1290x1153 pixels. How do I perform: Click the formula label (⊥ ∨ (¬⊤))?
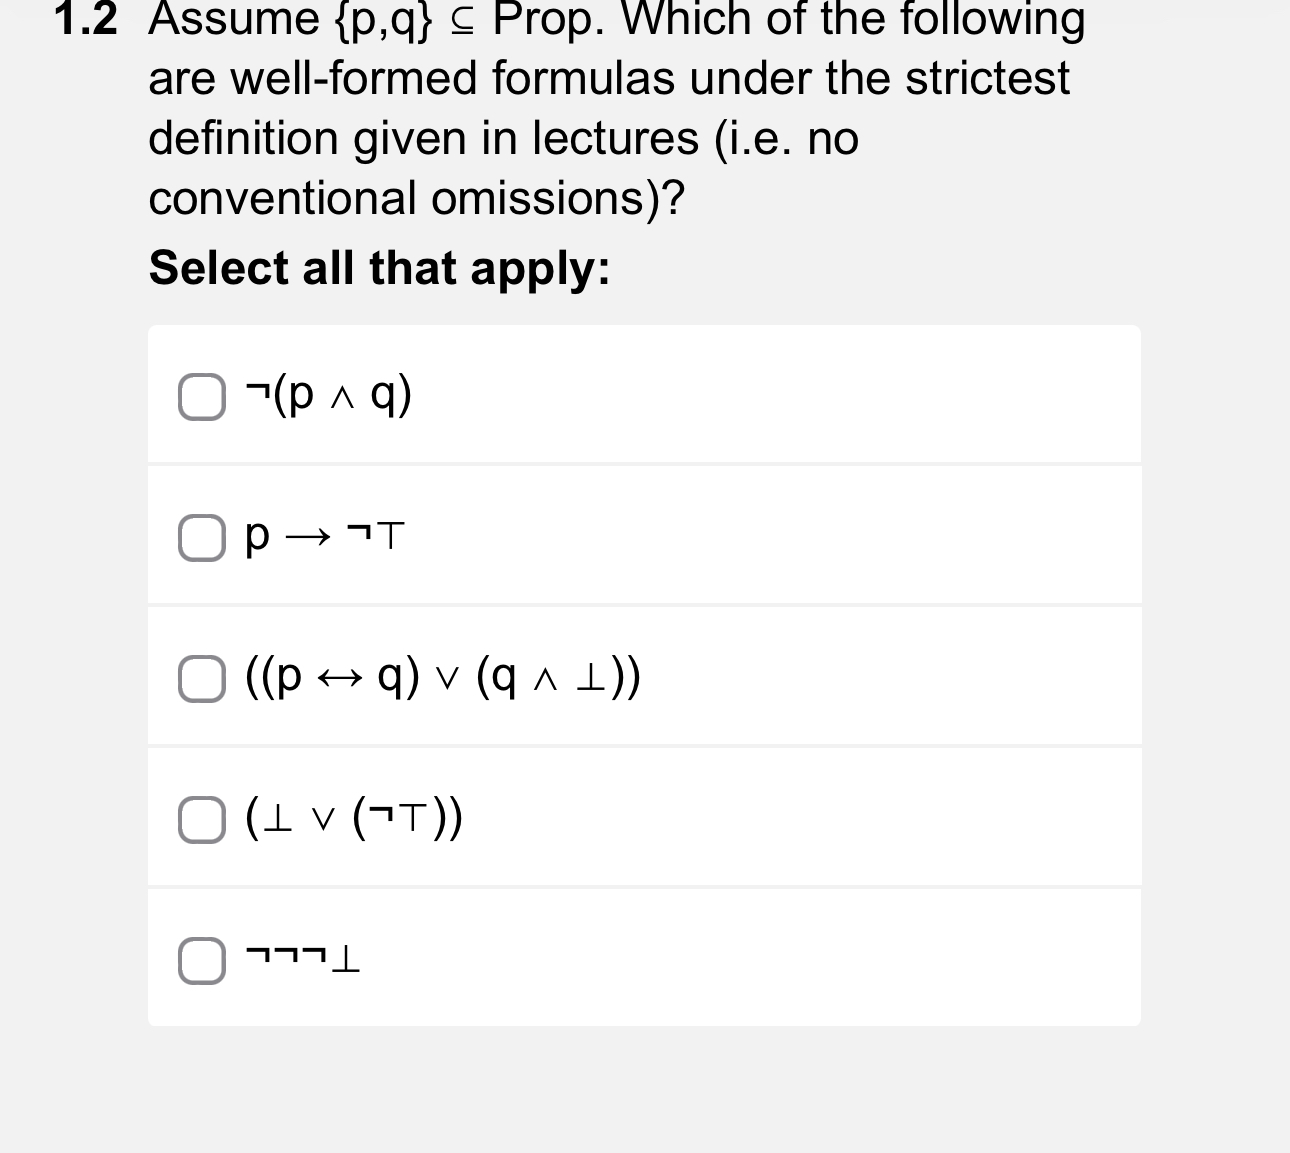pos(352,820)
